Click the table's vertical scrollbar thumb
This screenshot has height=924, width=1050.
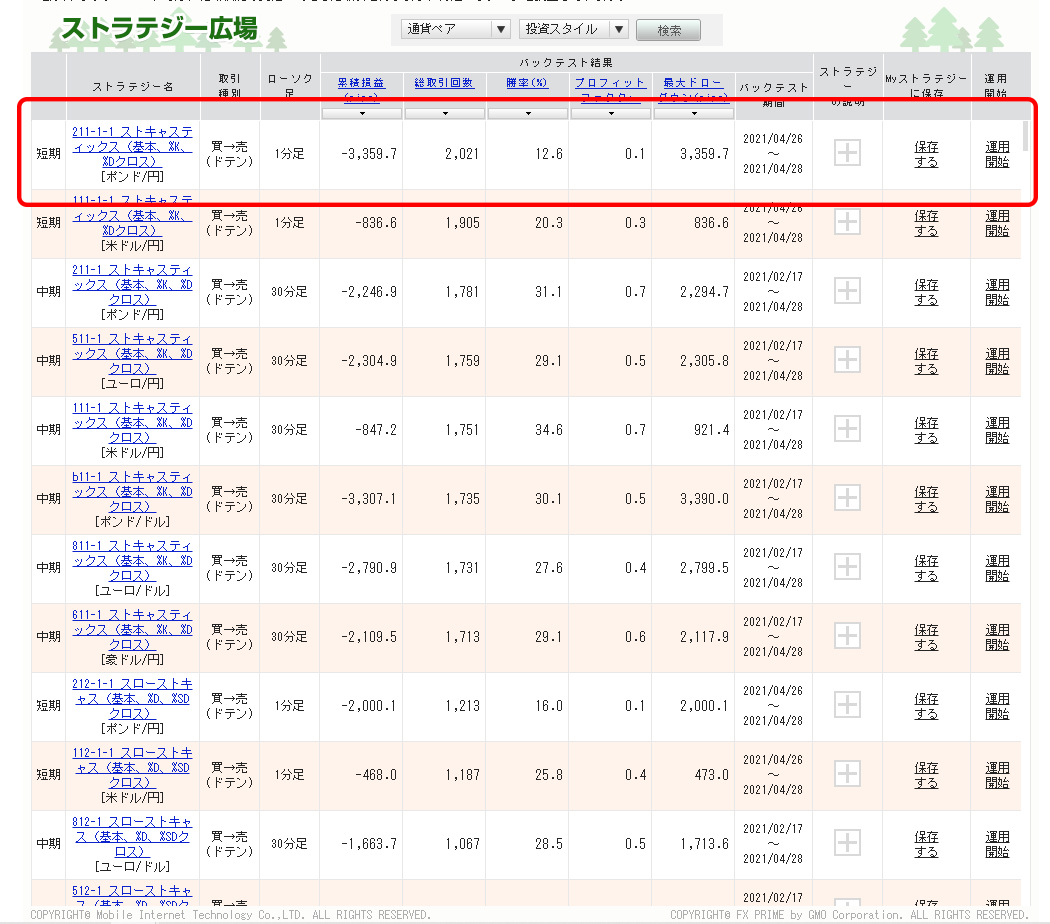point(1025,136)
